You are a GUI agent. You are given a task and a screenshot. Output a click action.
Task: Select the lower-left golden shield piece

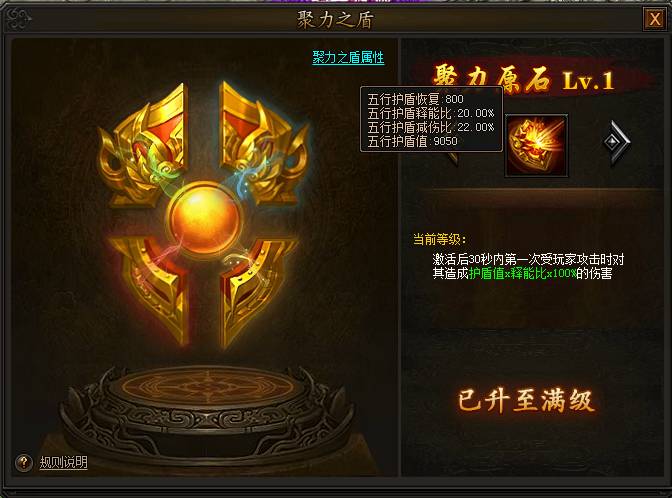(x=150, y=288)
